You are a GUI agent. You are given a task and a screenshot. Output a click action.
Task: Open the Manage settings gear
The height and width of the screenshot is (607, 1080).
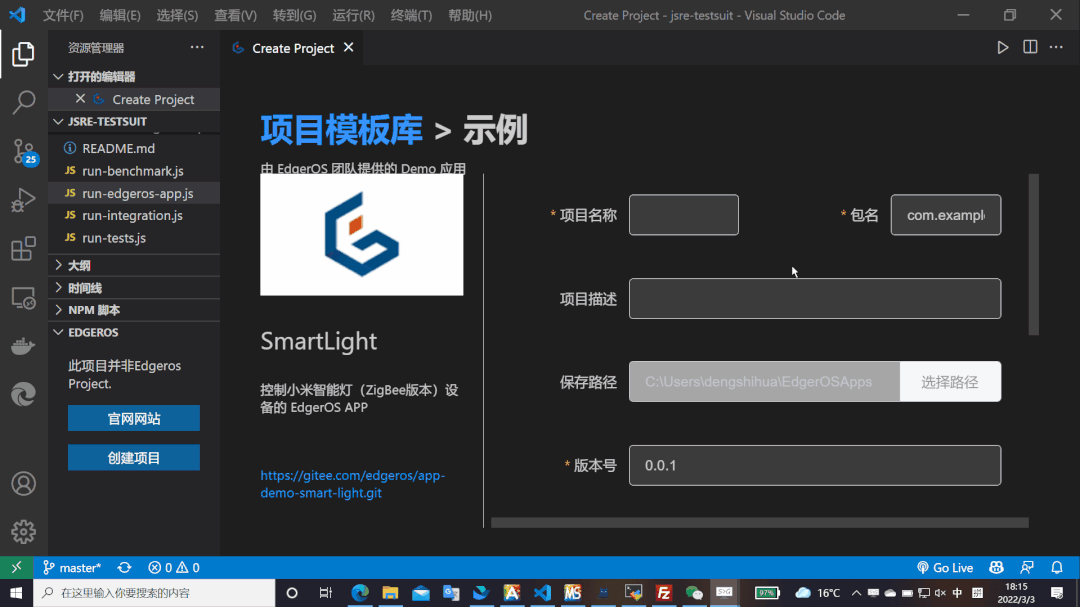(23, 532)
